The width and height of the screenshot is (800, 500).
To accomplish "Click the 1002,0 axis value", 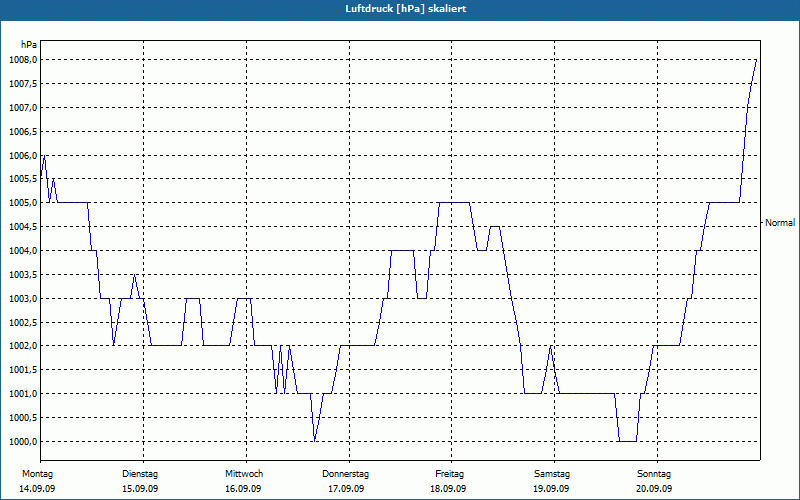I will pos(23,346).
